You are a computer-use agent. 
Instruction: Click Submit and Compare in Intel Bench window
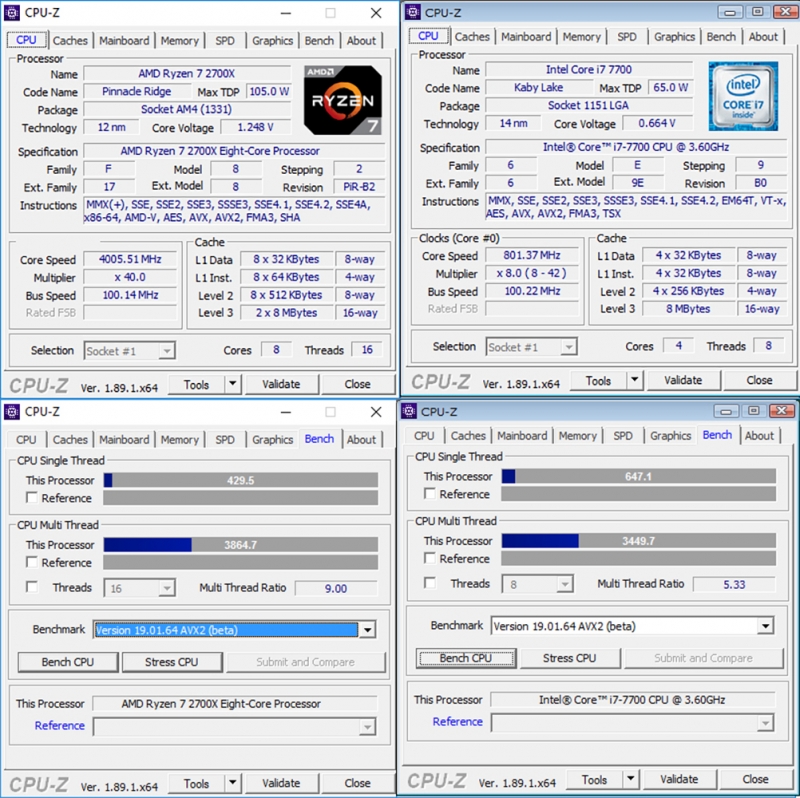click(704, 658)
